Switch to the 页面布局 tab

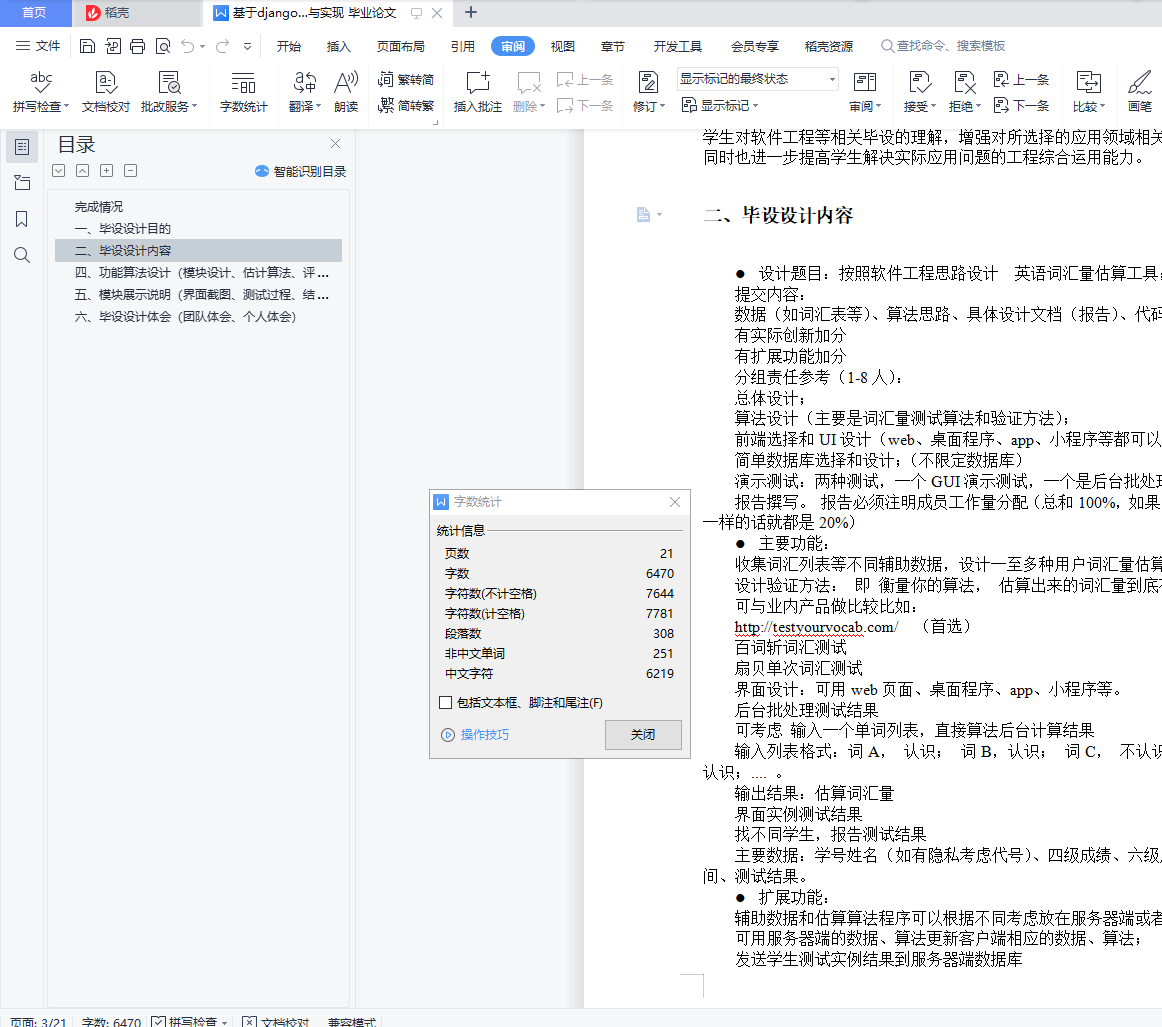click(x=400, y=47)
